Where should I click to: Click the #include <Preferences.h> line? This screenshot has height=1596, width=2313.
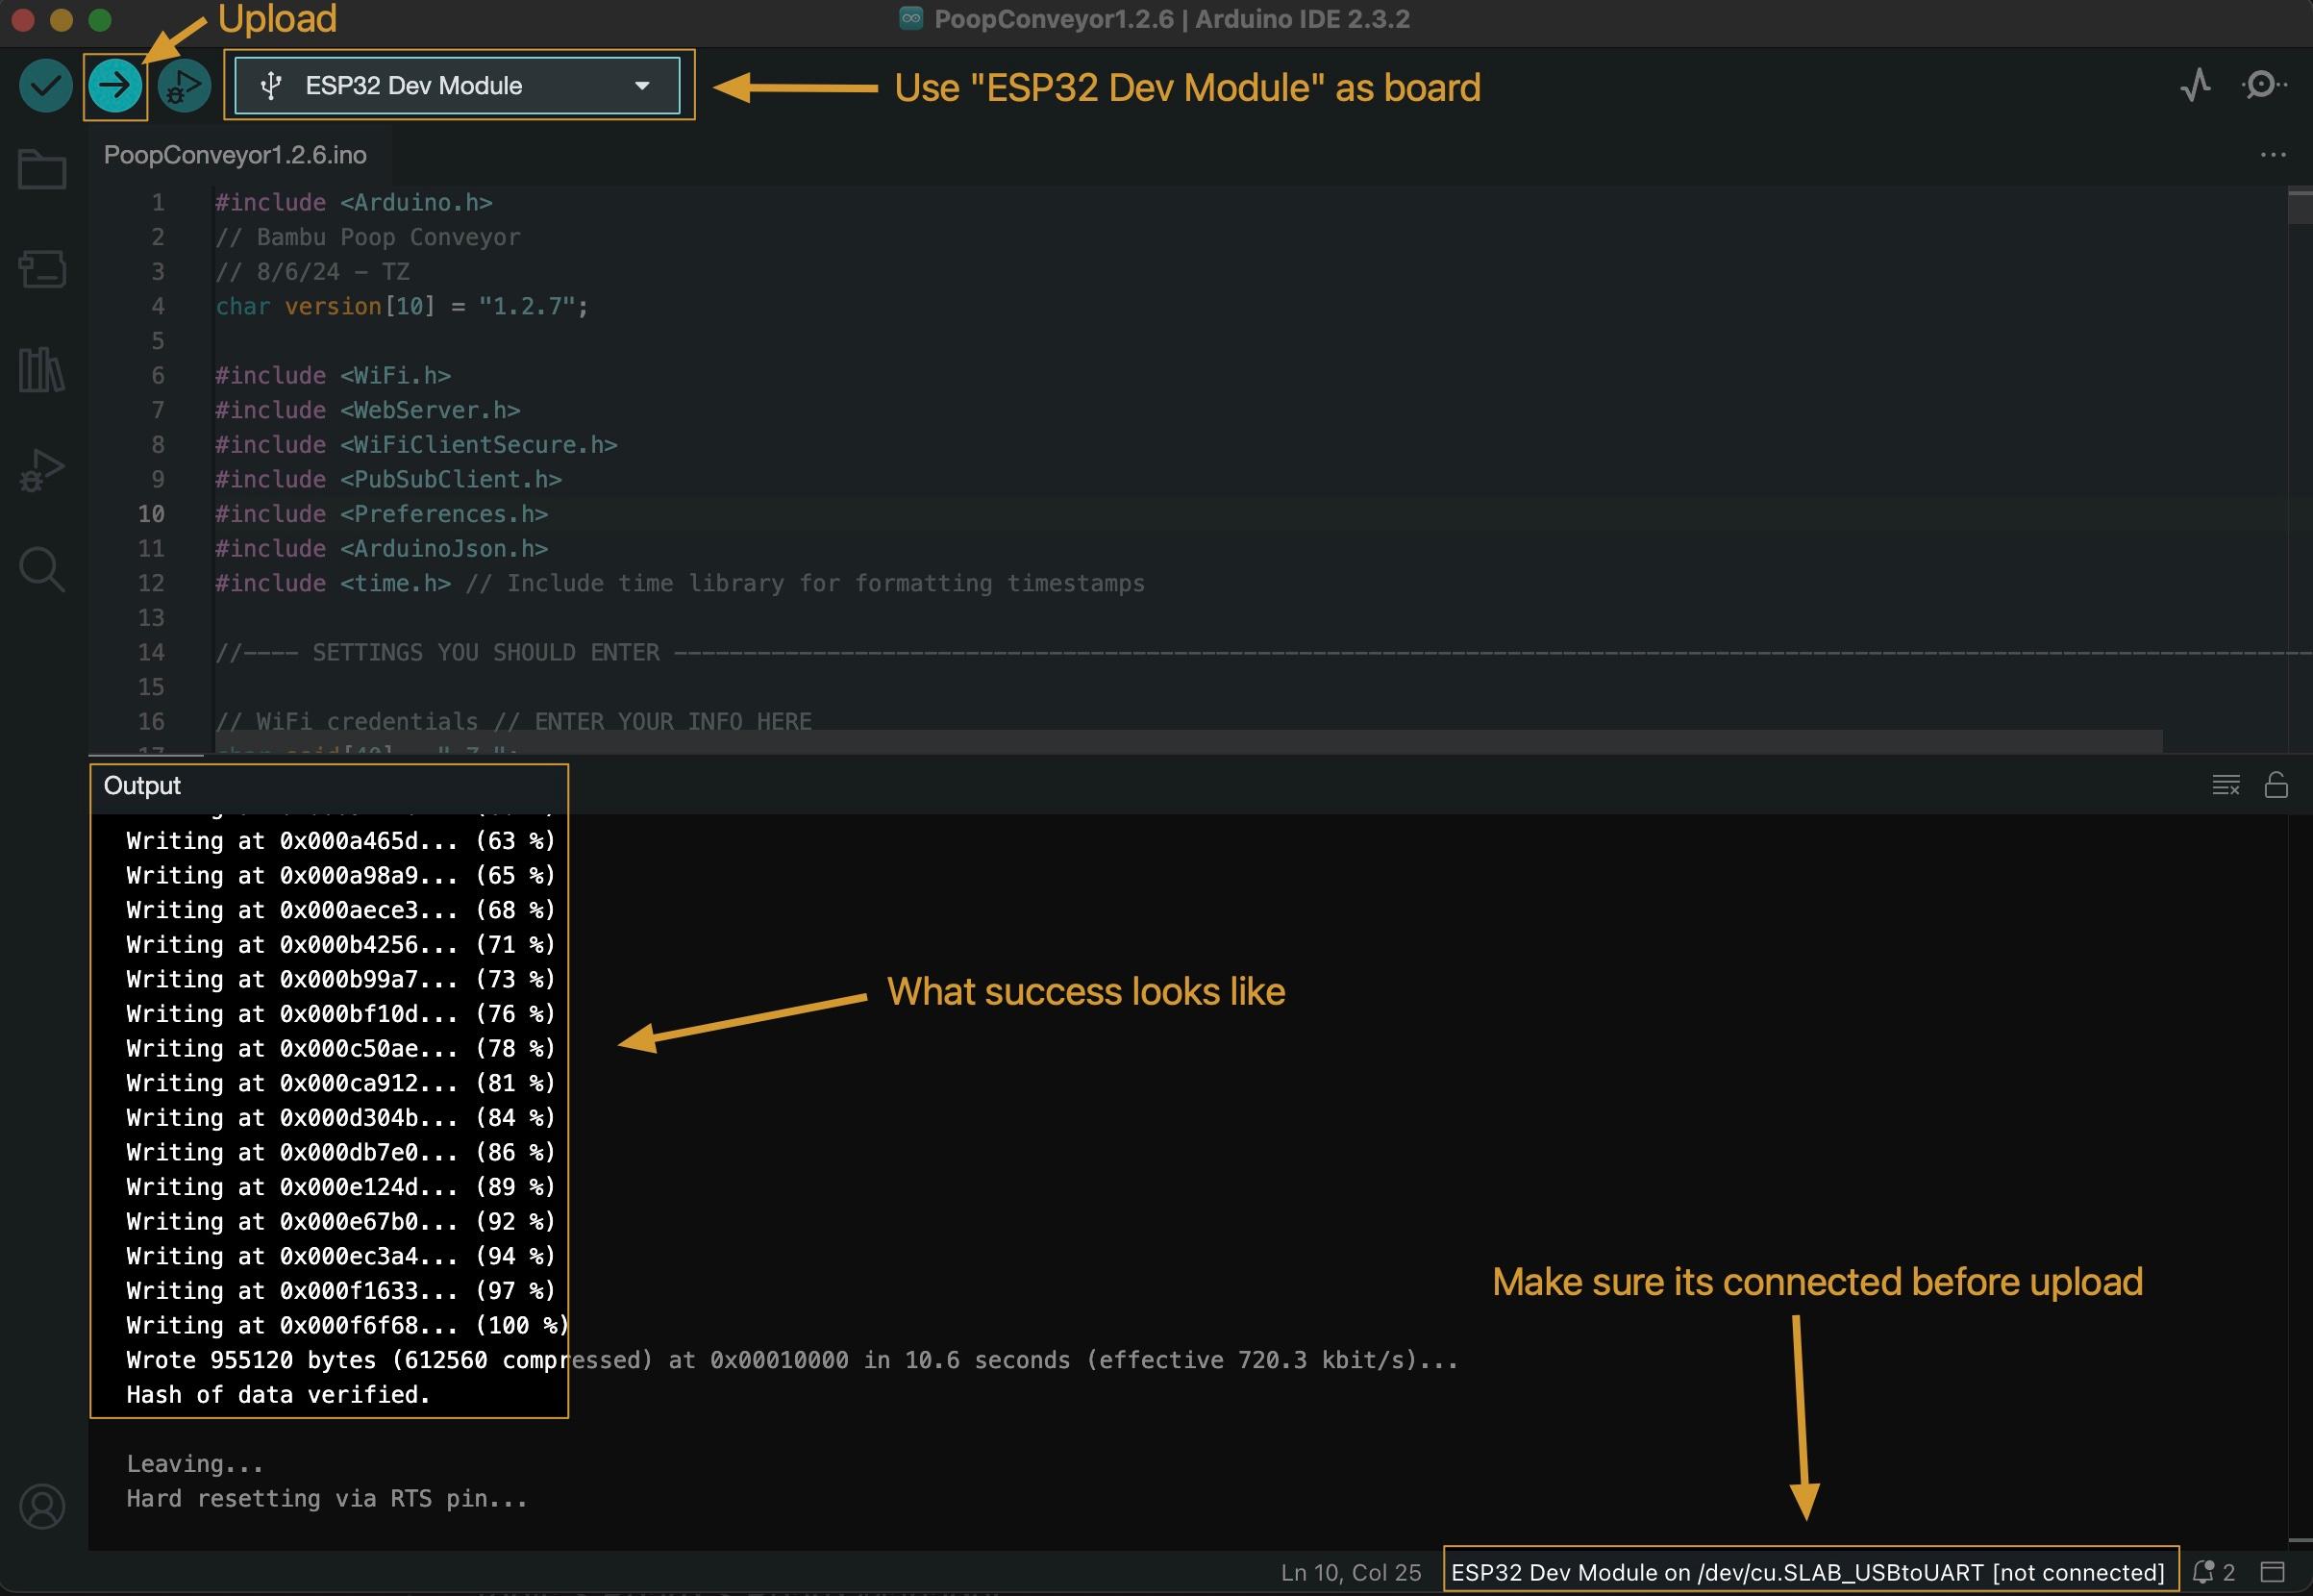click(x=381, y=514)
